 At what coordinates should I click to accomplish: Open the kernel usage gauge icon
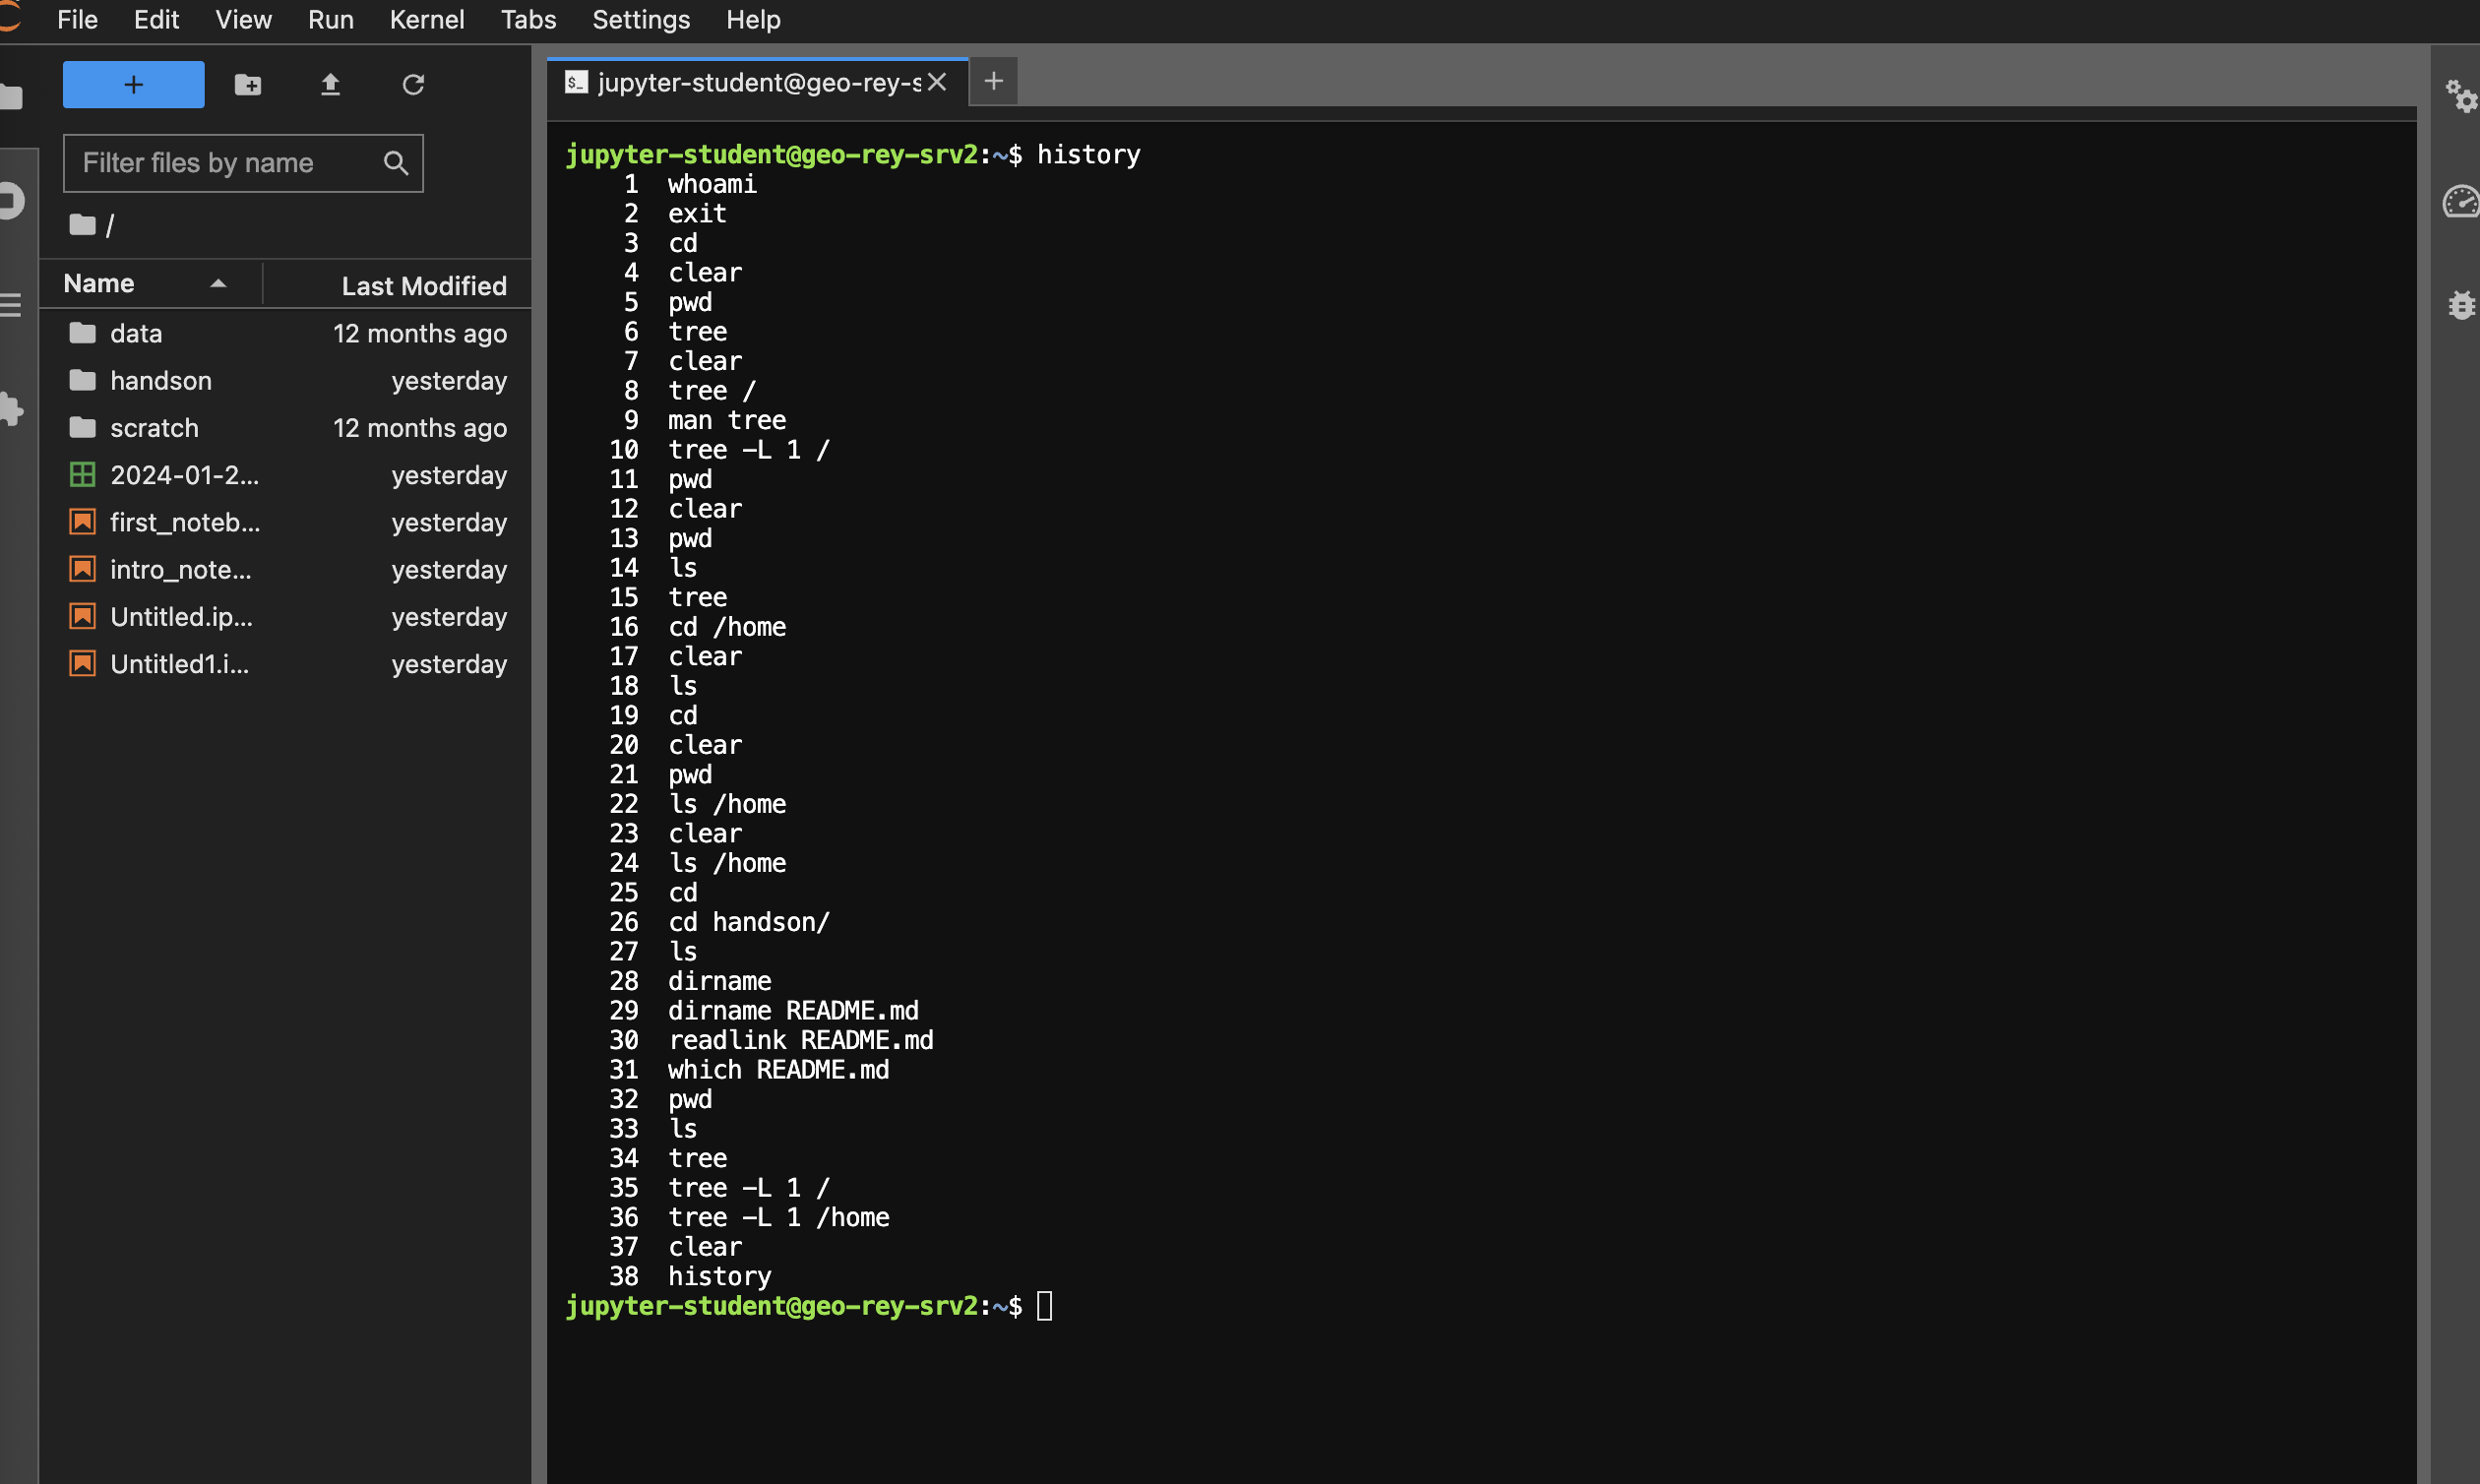(x=2460, y=202)
